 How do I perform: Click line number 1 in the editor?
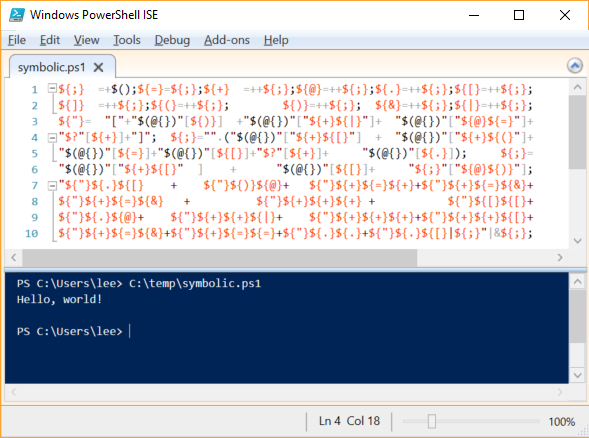pyautogui.click(x=34, y=90)
